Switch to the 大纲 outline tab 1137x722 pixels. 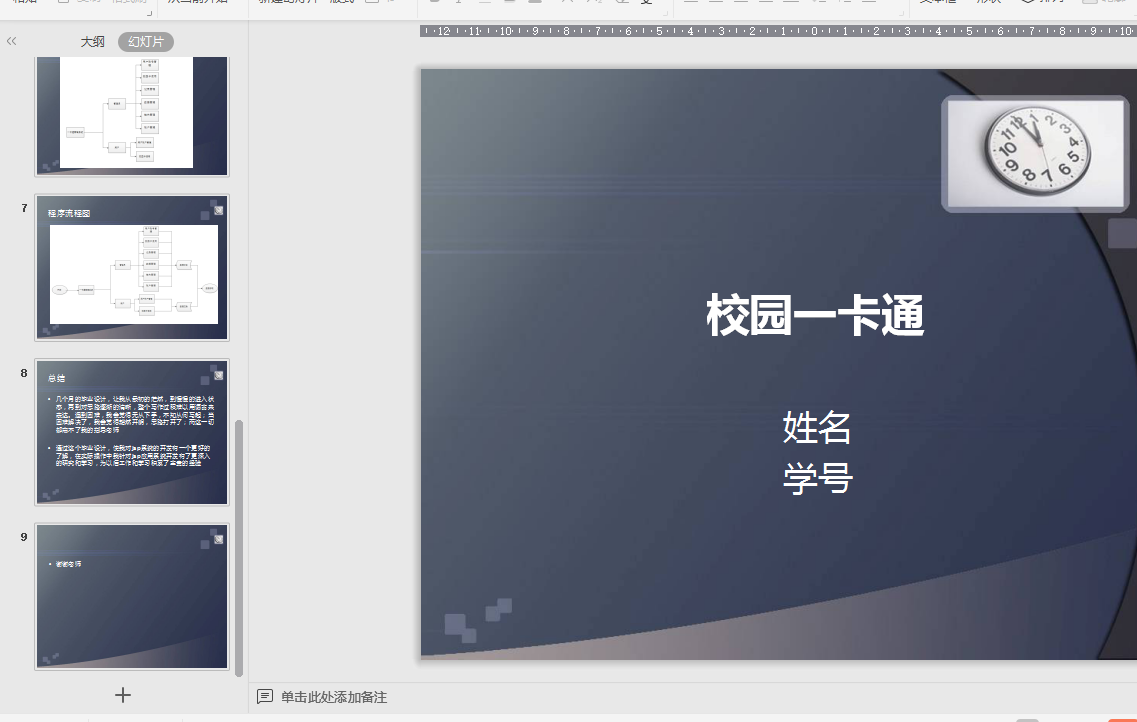pos(92,42)
